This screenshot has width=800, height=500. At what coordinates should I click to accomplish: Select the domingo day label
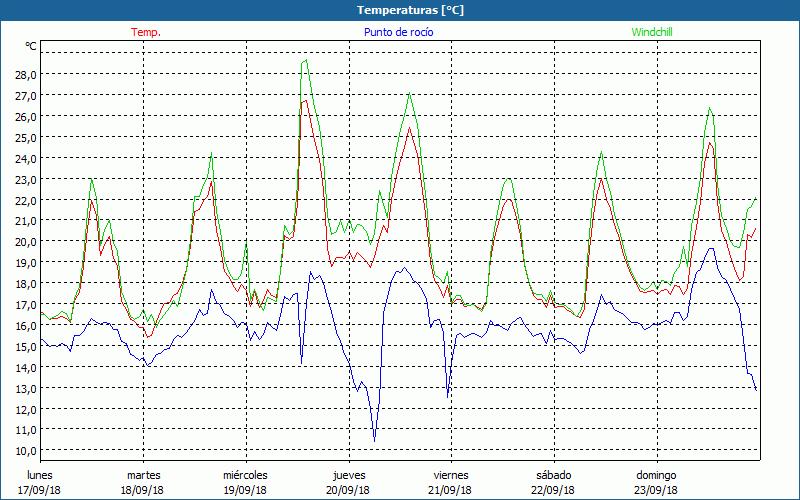(x=656, y=474)
